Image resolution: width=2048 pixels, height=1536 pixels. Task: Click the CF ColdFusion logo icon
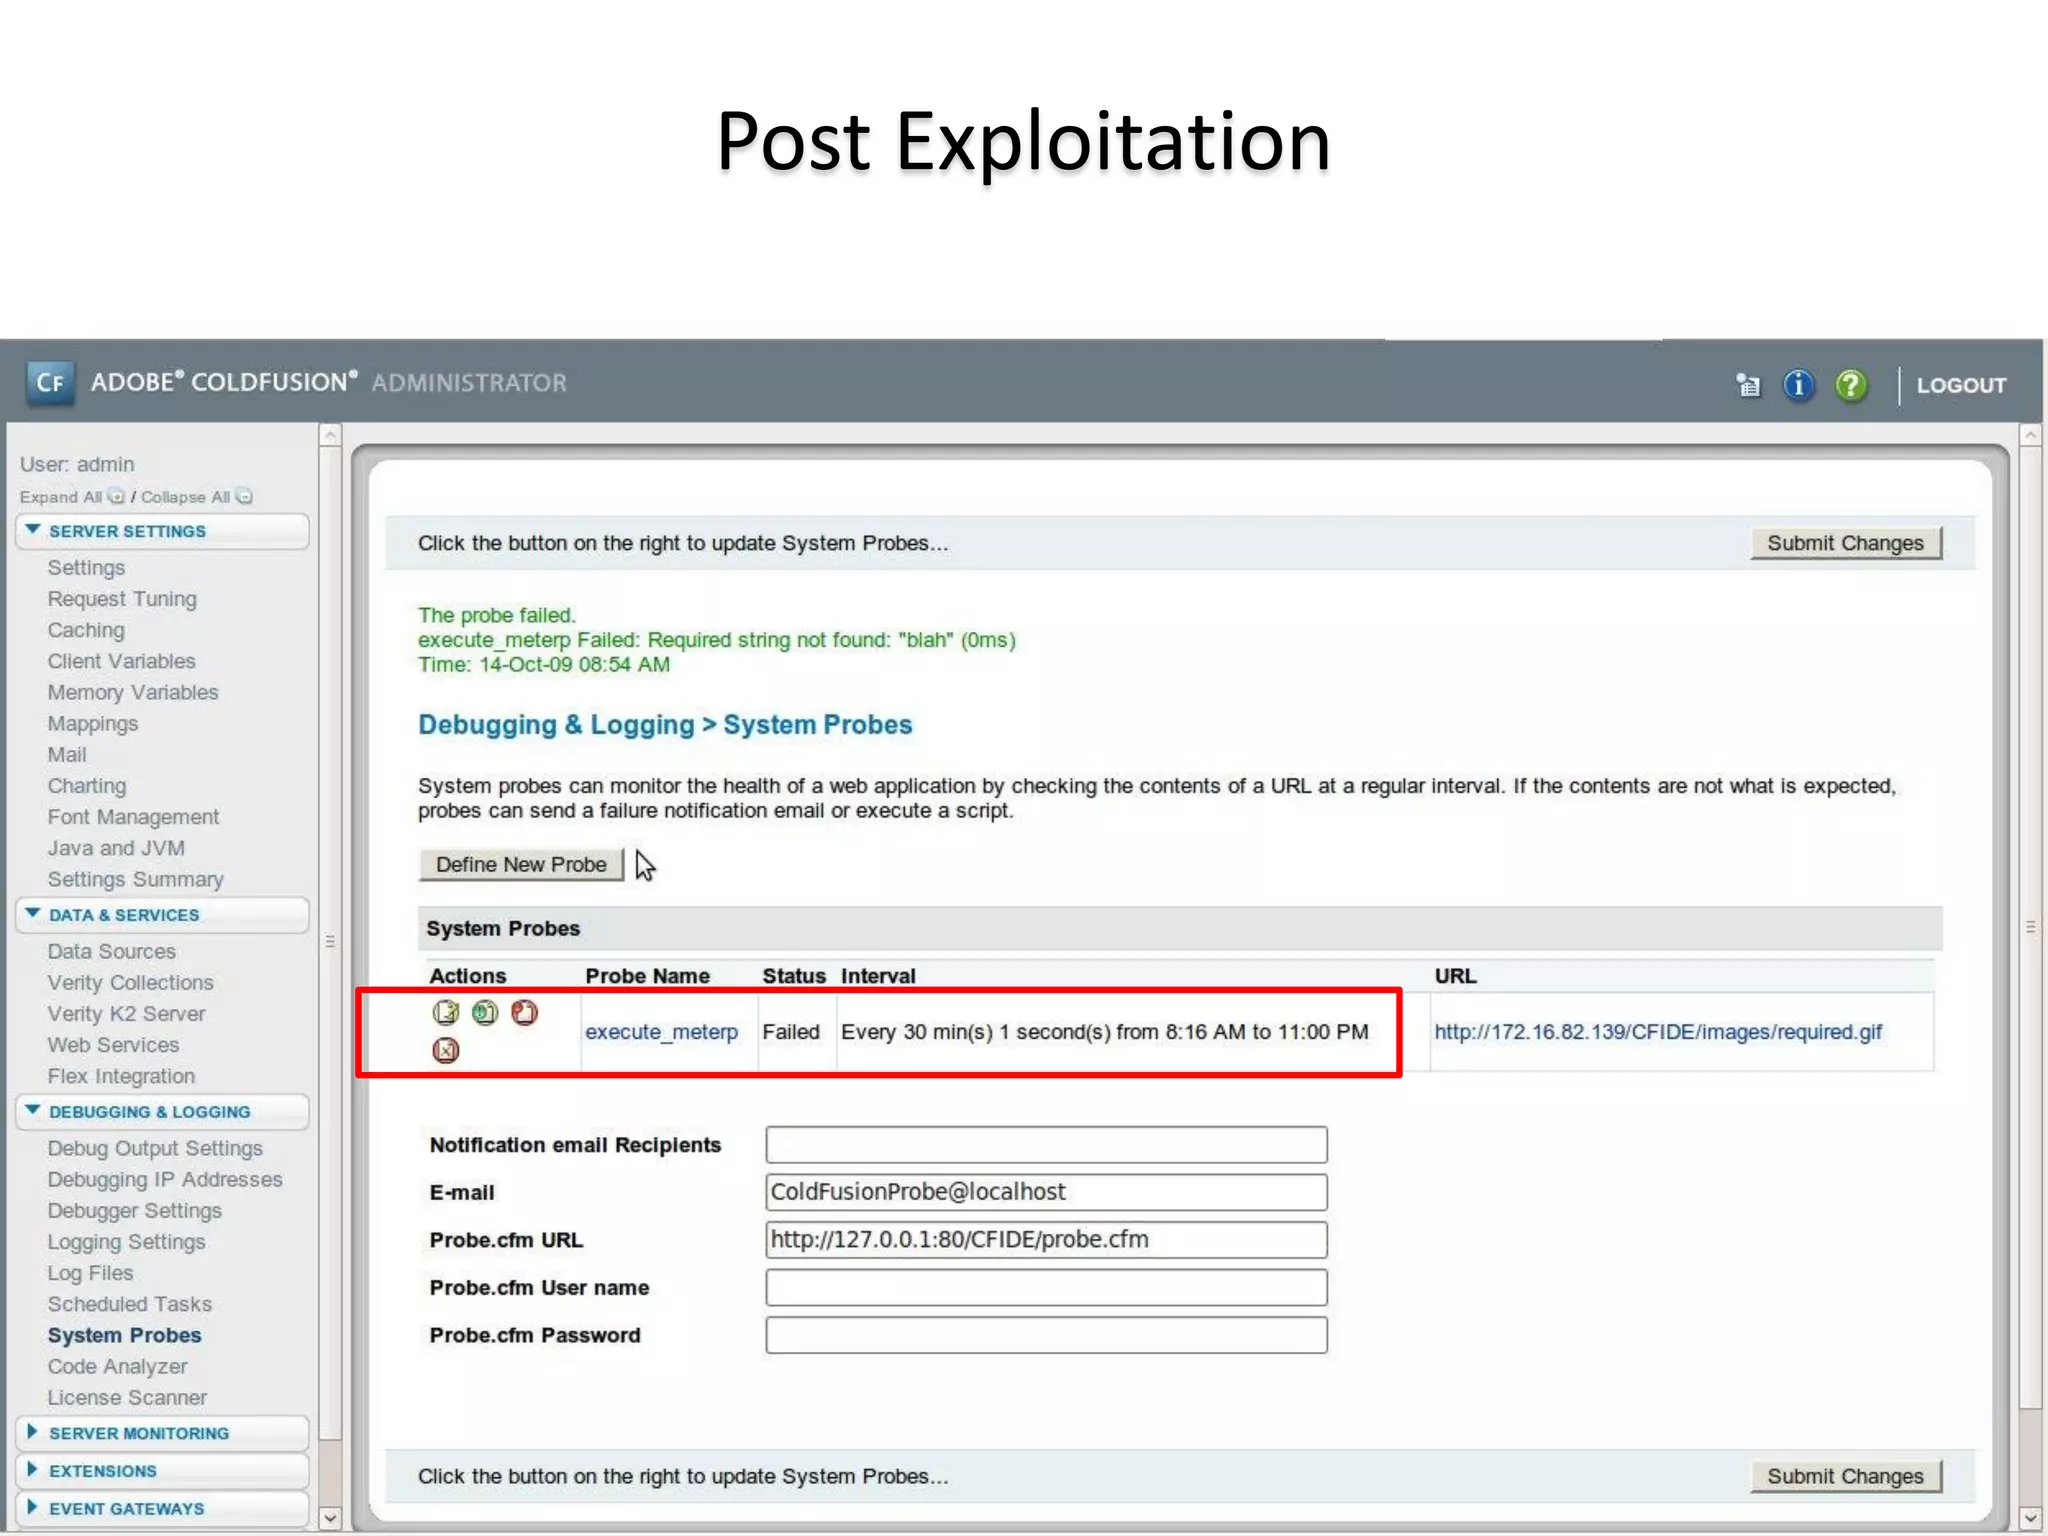coord(50,383)
